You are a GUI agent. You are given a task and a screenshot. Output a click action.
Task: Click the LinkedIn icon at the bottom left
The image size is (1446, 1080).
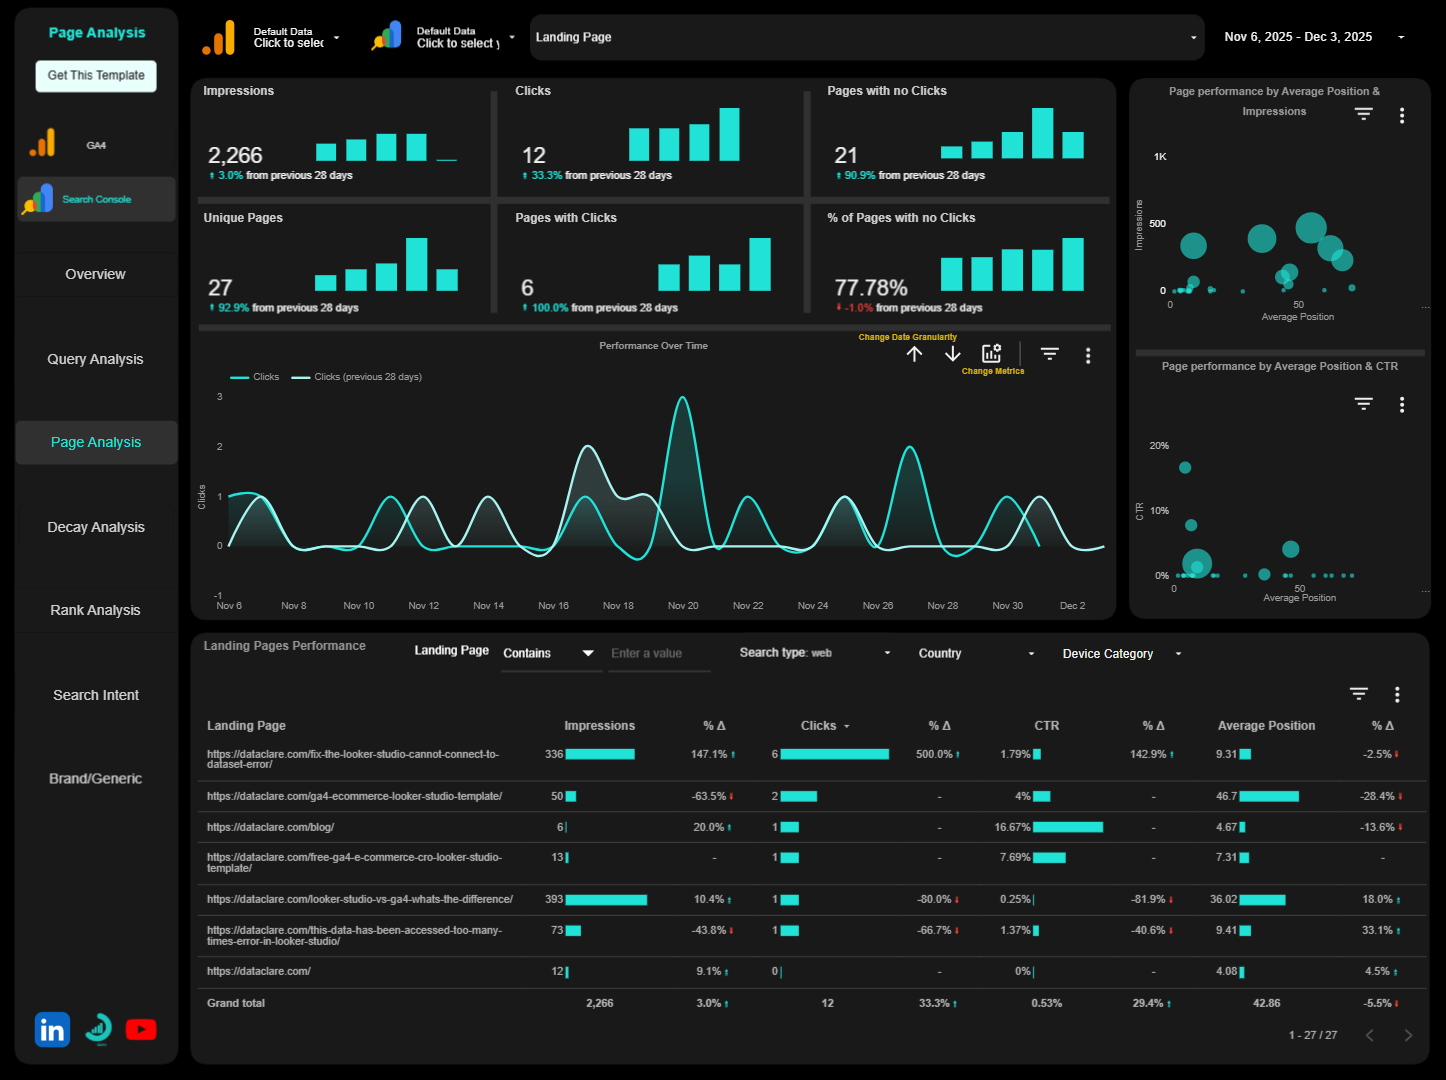[51, 1029]
